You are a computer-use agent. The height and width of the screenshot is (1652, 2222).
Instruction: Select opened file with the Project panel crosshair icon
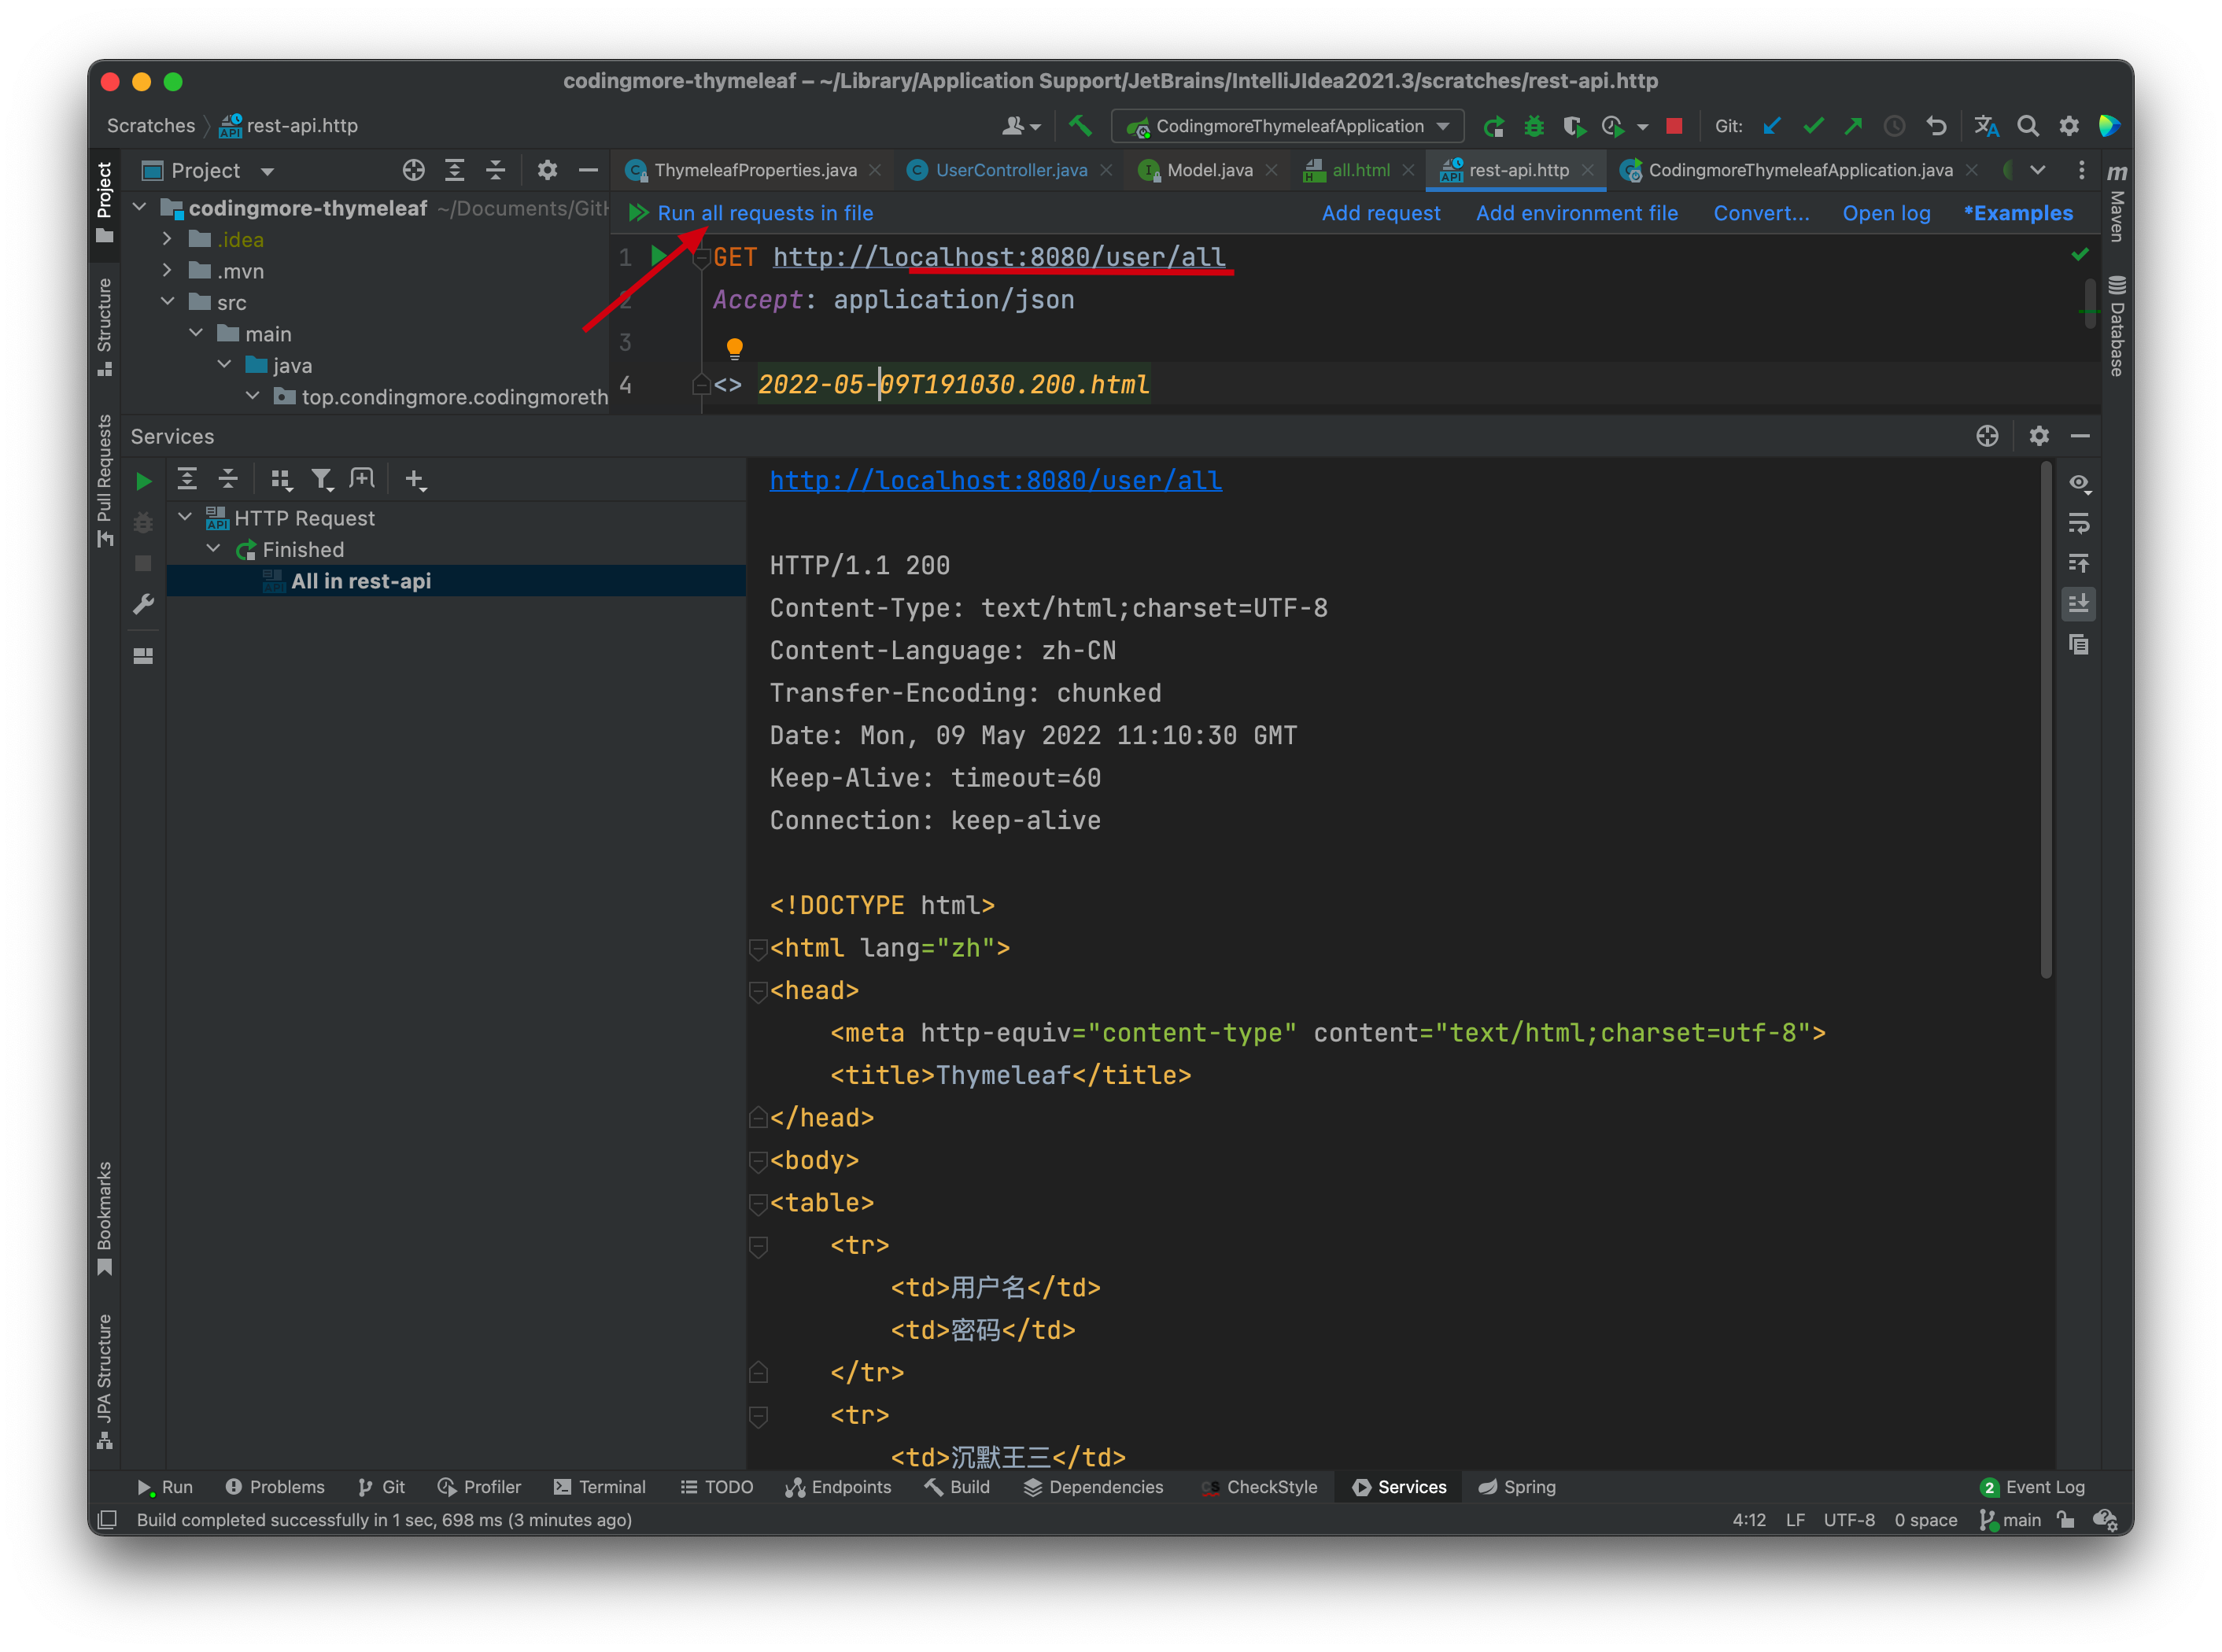(x=413, y=170)
